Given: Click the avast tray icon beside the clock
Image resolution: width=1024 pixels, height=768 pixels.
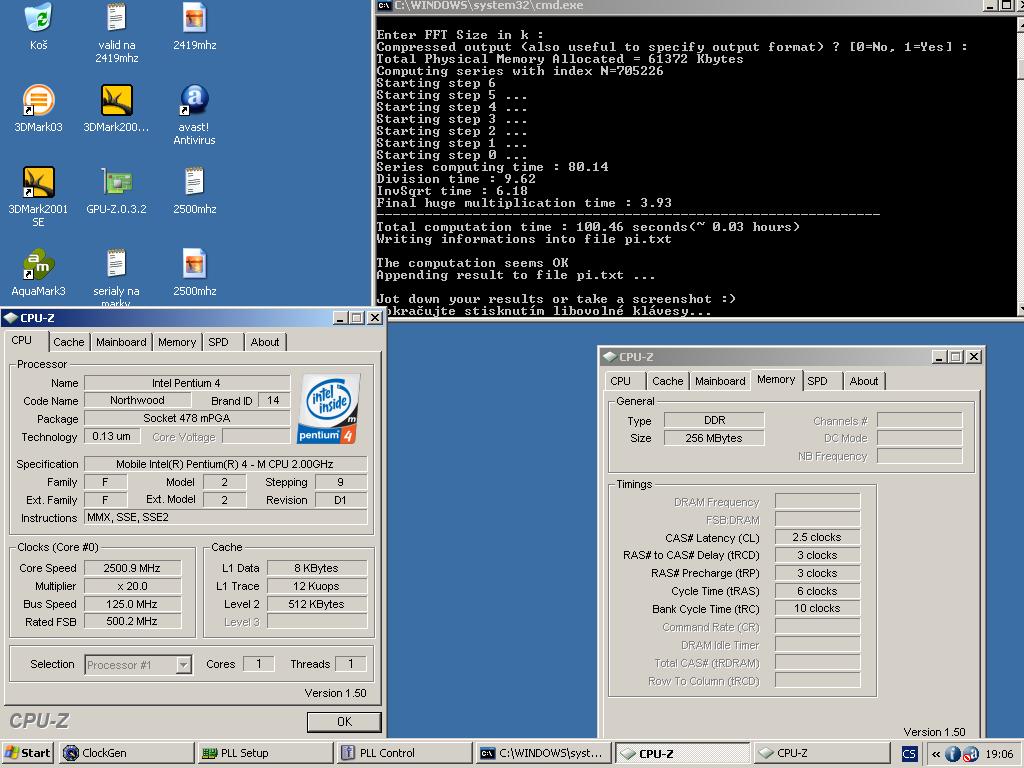Looking at the screenshot, I should click(x=971, y=754).
